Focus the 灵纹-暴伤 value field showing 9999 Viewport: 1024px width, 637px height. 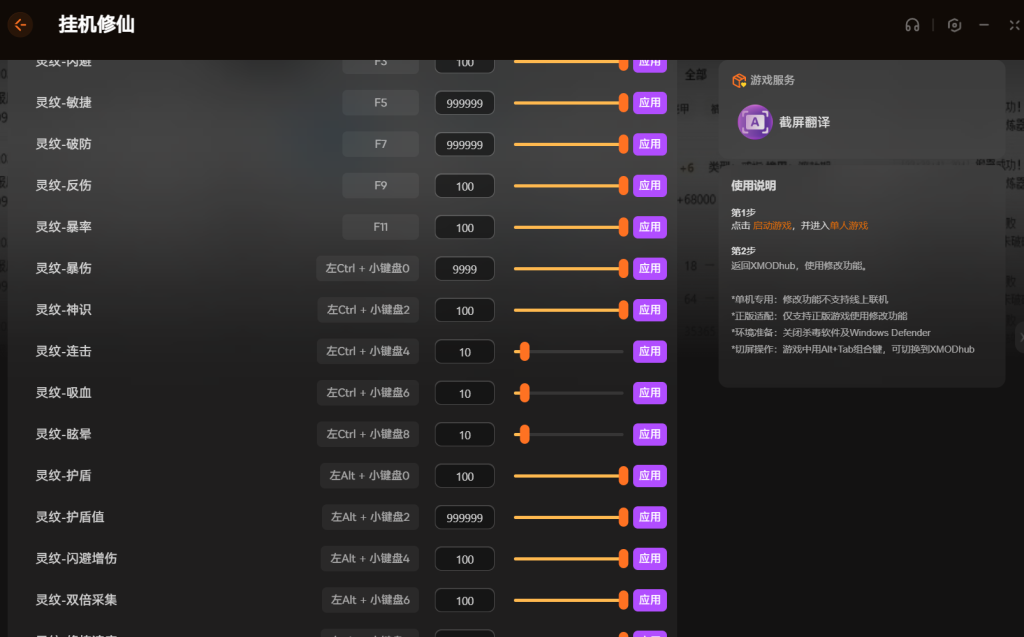464,269
